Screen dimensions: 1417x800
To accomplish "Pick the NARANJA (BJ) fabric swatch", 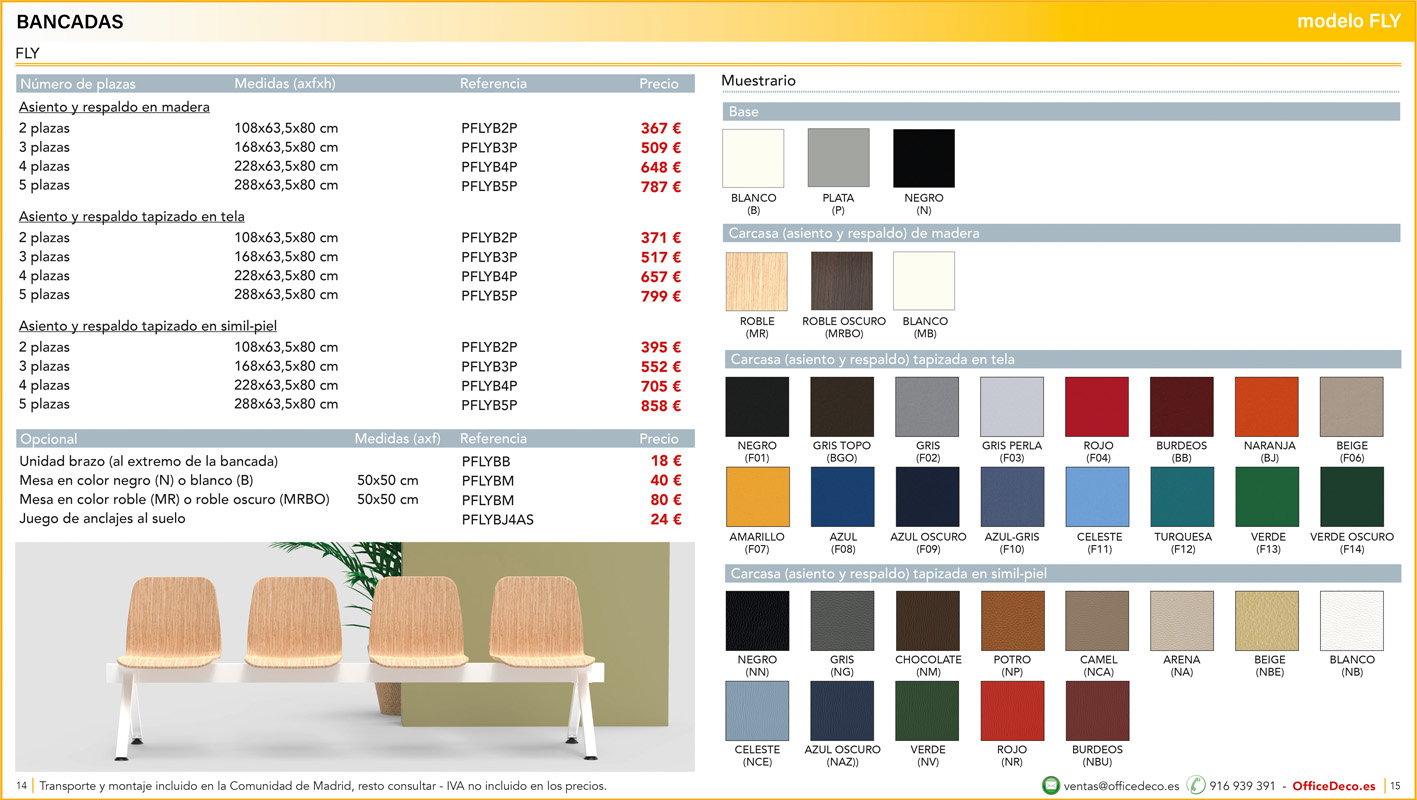I will [1267, 407].
